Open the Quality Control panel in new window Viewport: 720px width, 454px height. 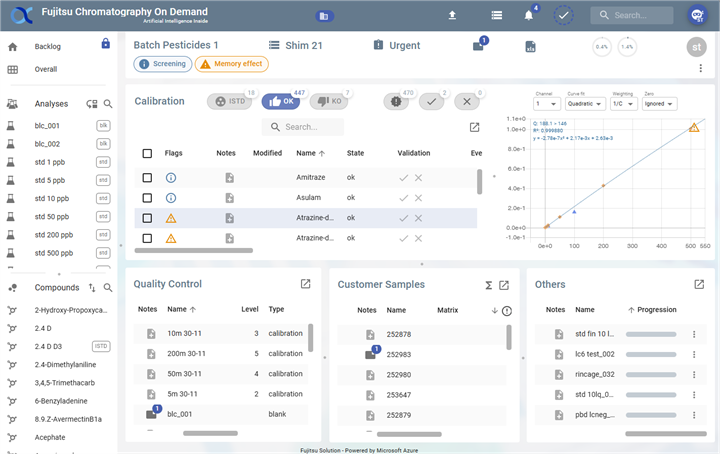[x=306, y=284]
